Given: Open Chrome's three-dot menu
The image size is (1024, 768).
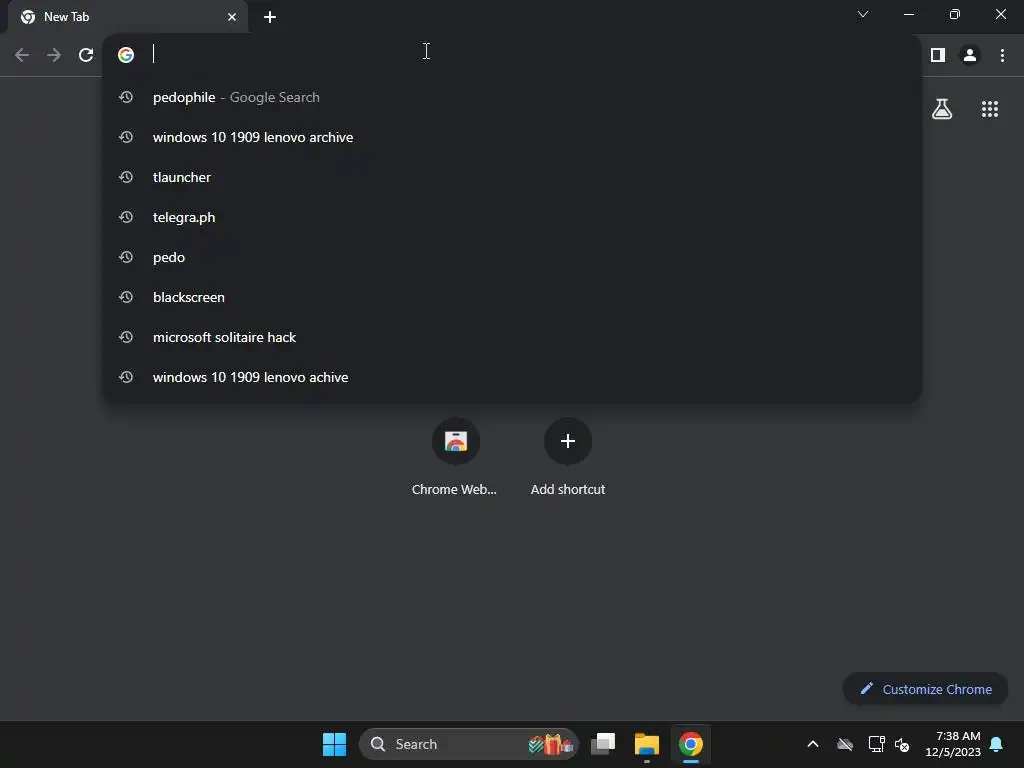Looking at the screenshot, I should [1002, 56].
